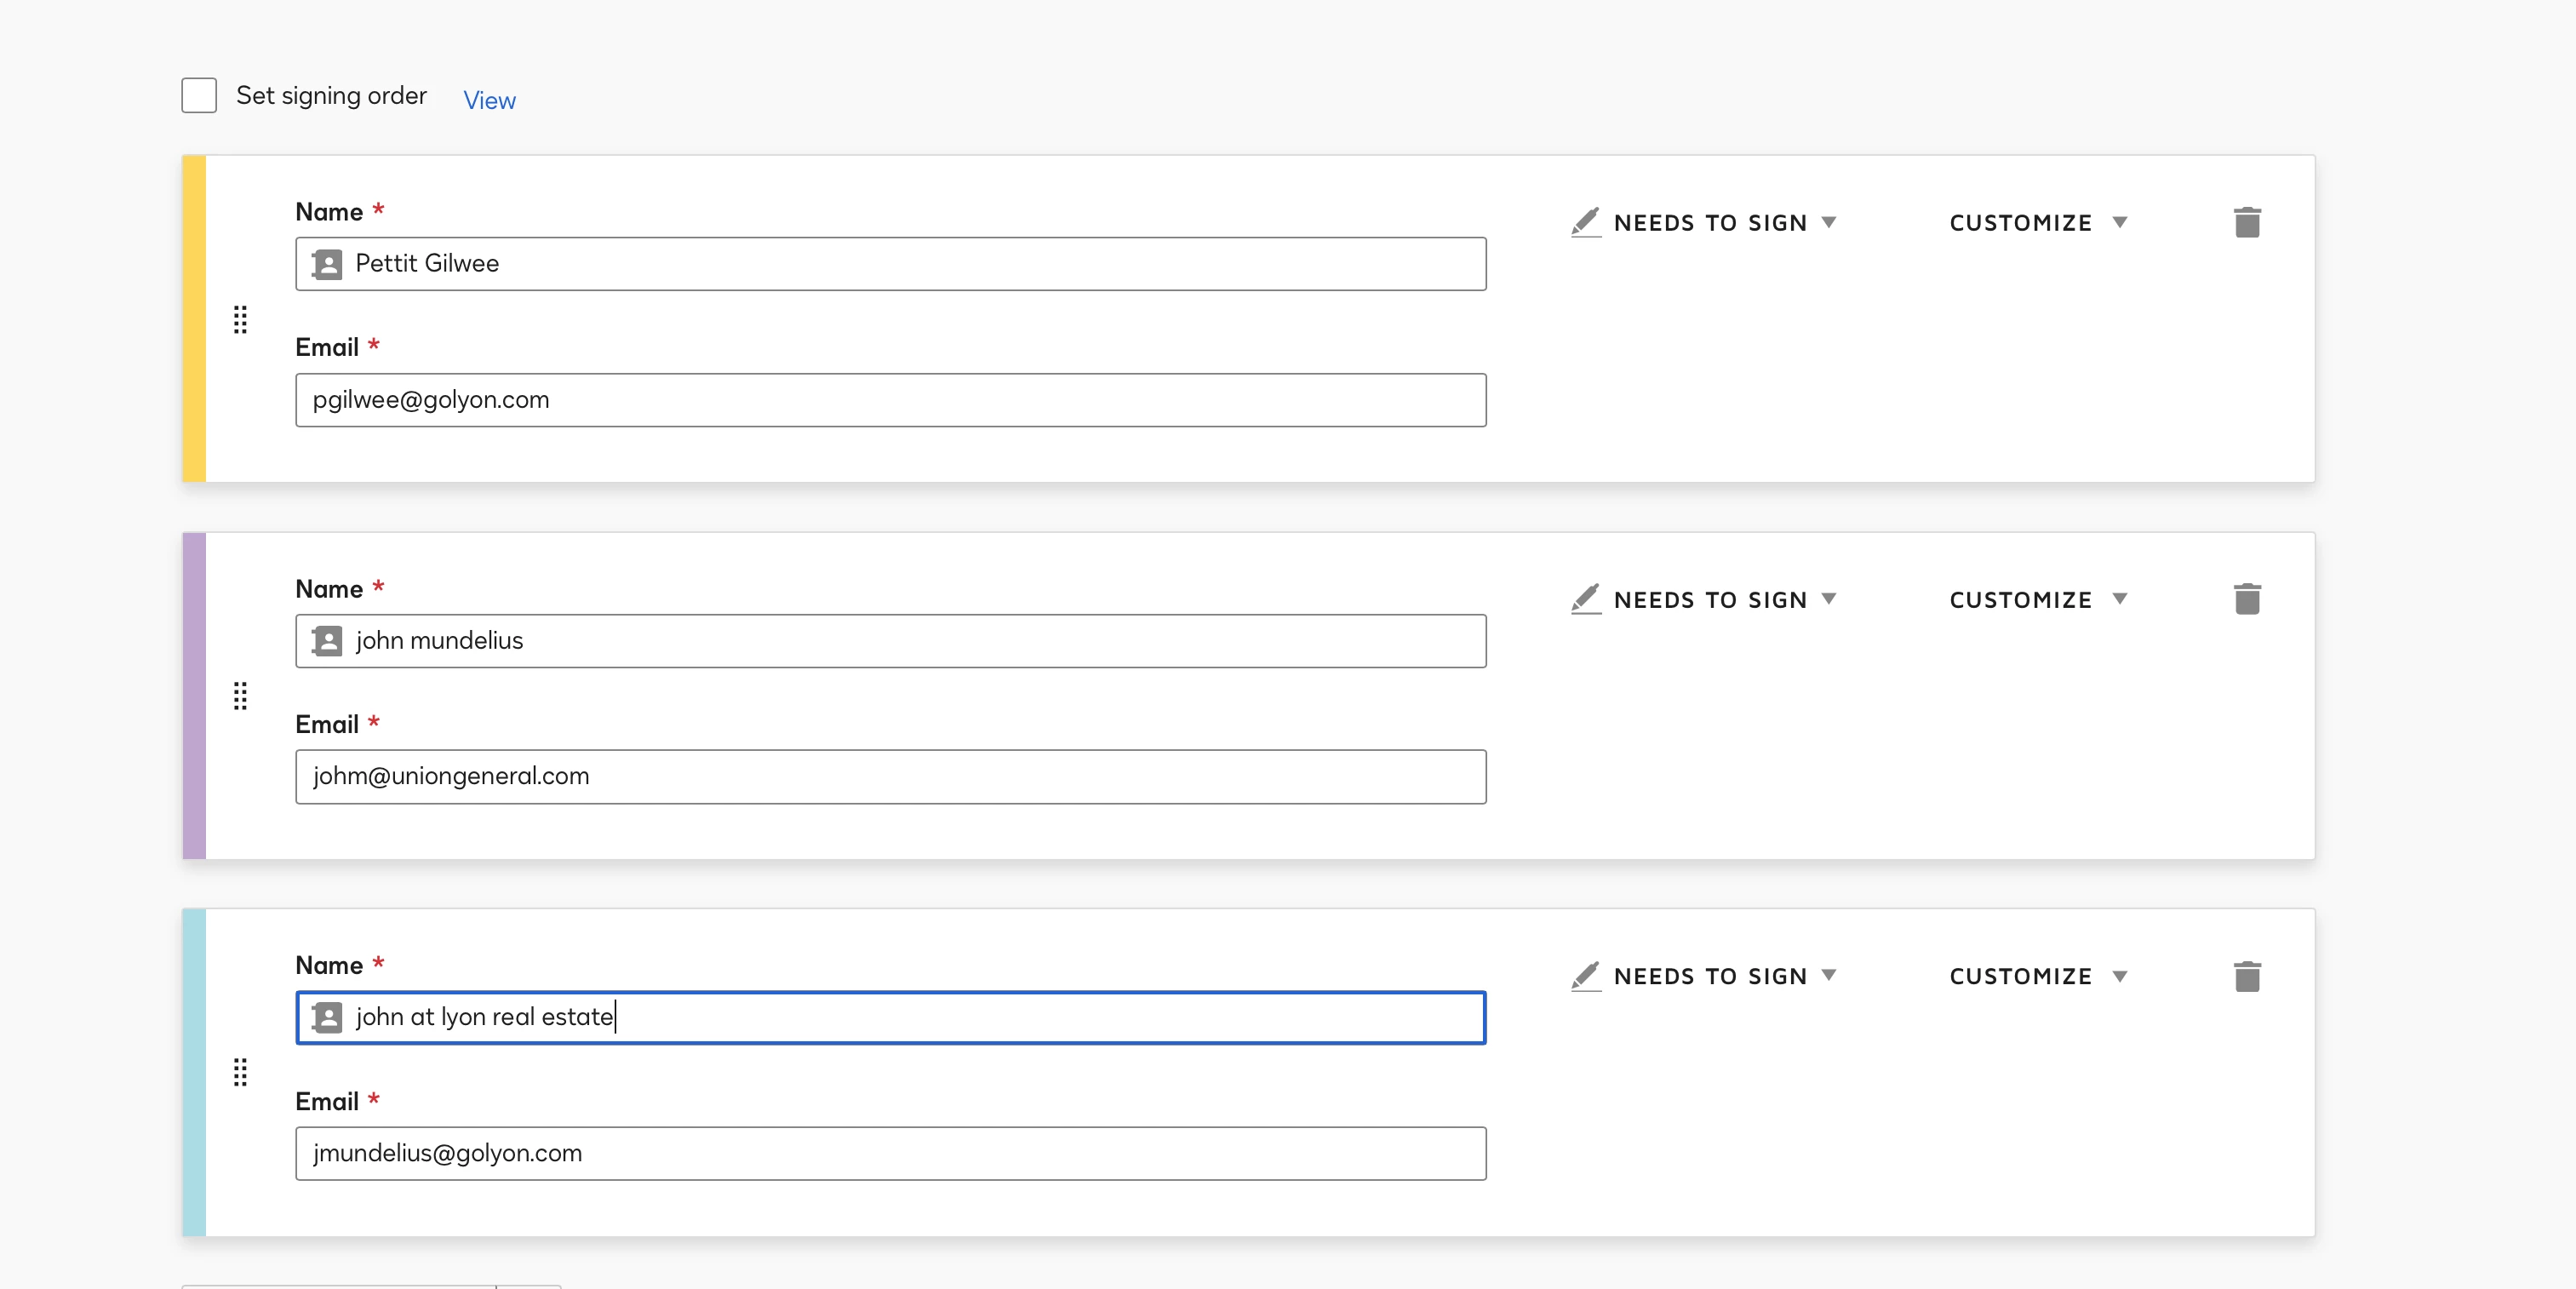Viewport: 2576px width, 1289px height.
Task: Open Needs to Sign dropdown for Pettit Gilwee
Action: [1710, 223]
